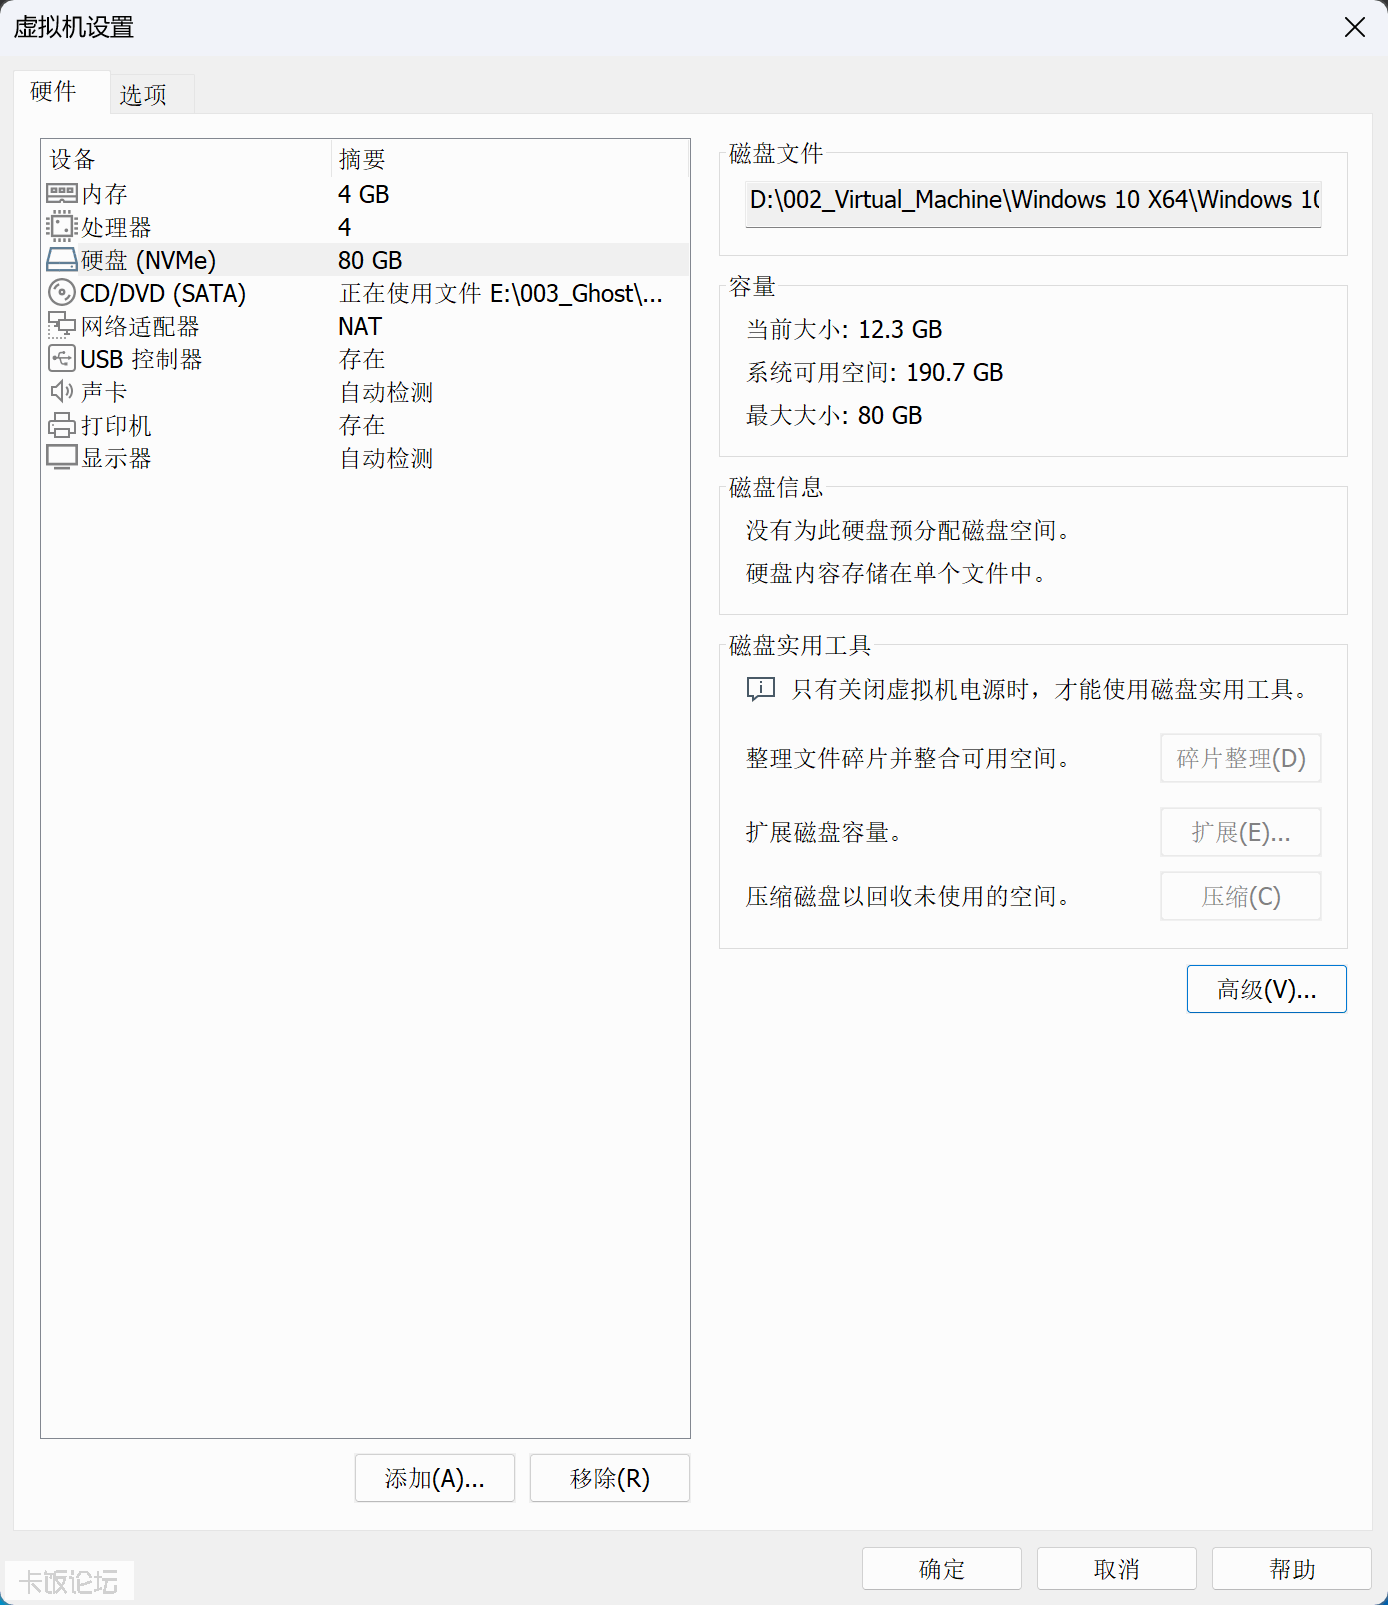The image size is (1388, 1605).
Task: Click the display (显示器) monitor icon
Action: [x=62, y=458]
